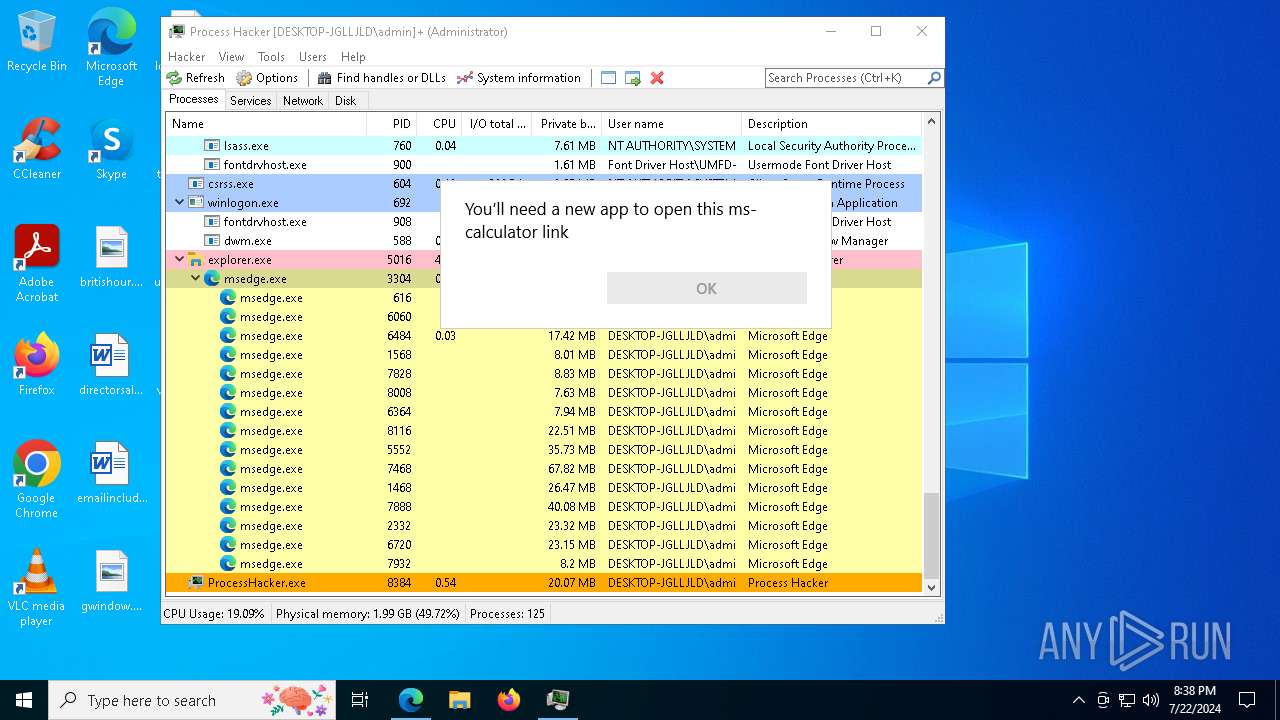Viewport: 1280px width, 720px height.
Task: Open the Skype desktop shortcut
Action: (111, 149)
